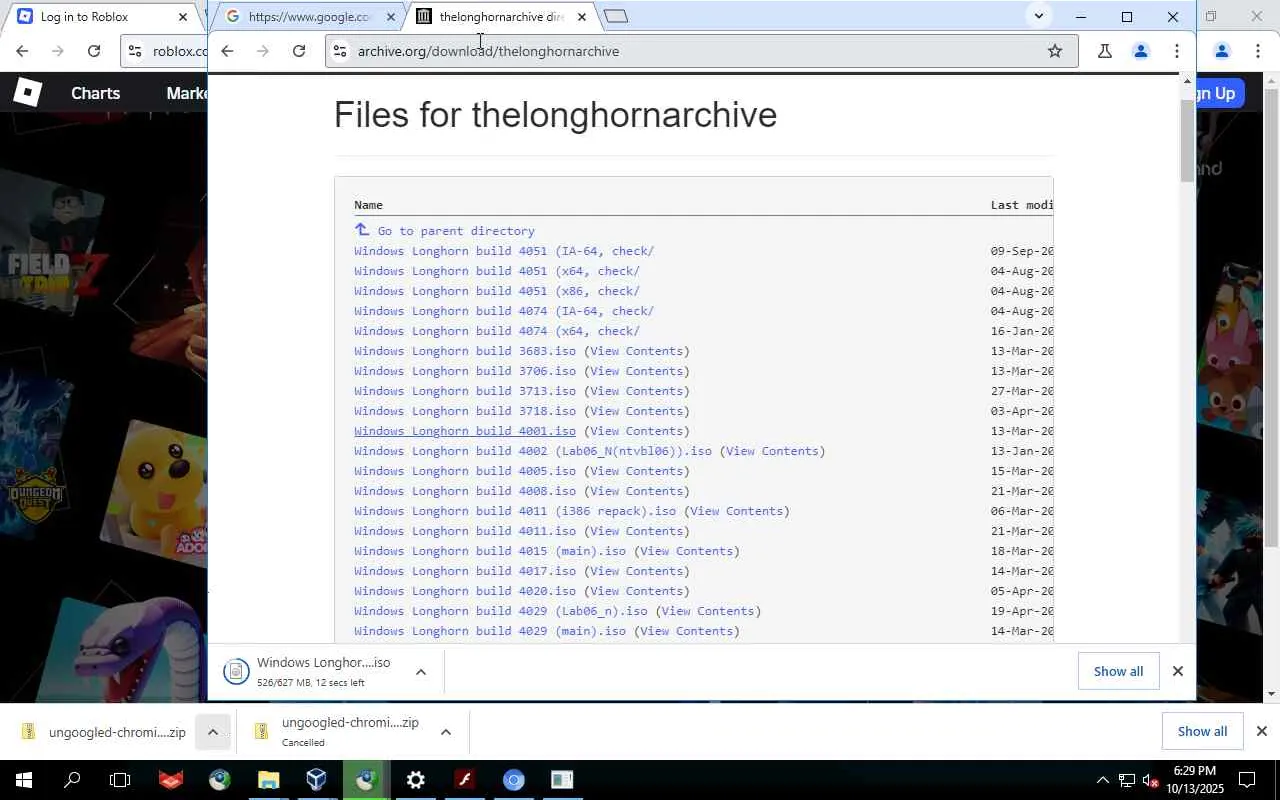Close the Log in to Roblox tab
This screenshot has width=1280, height=800.
[182, 17]
